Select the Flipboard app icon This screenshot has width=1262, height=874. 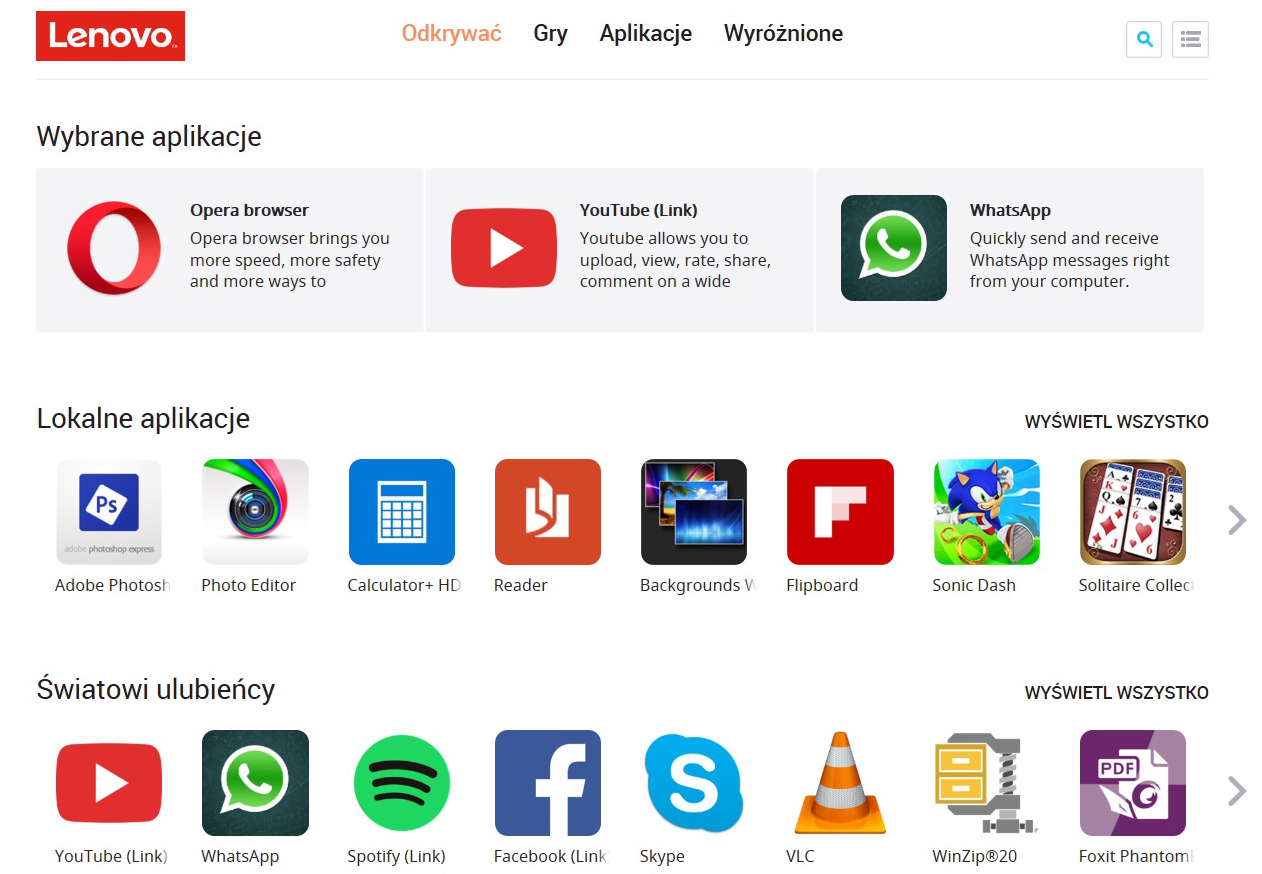pyautogui.click(x=840, y=512)
